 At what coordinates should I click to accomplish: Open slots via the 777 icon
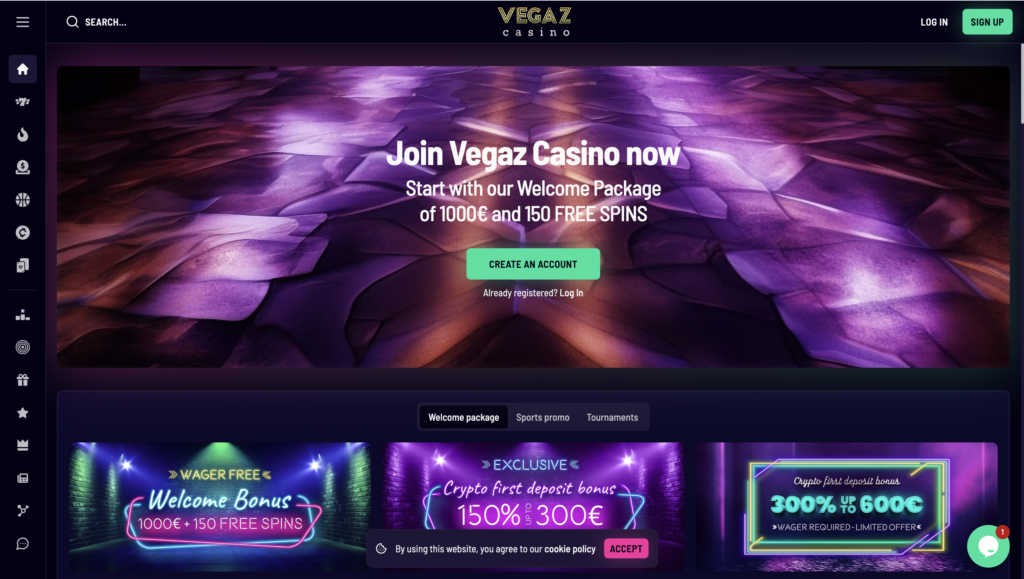point(23,102)
